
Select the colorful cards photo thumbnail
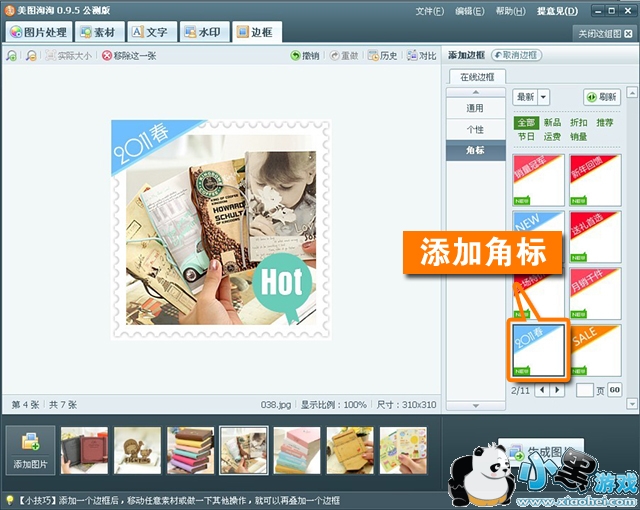click(x=403, y=450)
